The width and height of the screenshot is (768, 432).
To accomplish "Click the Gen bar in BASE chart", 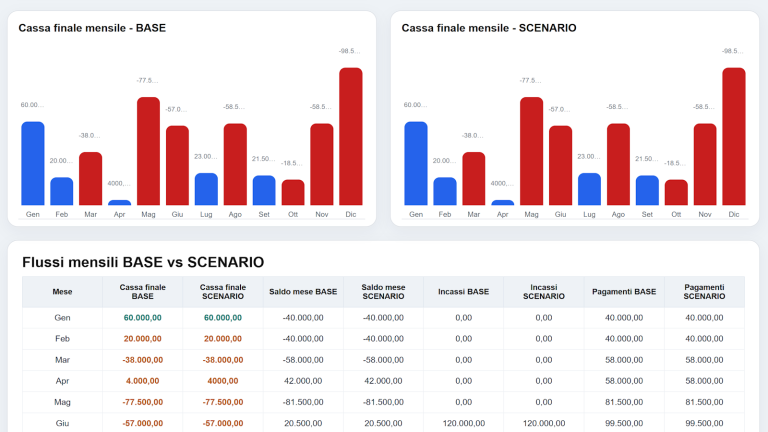I will (x=33, y=163).
